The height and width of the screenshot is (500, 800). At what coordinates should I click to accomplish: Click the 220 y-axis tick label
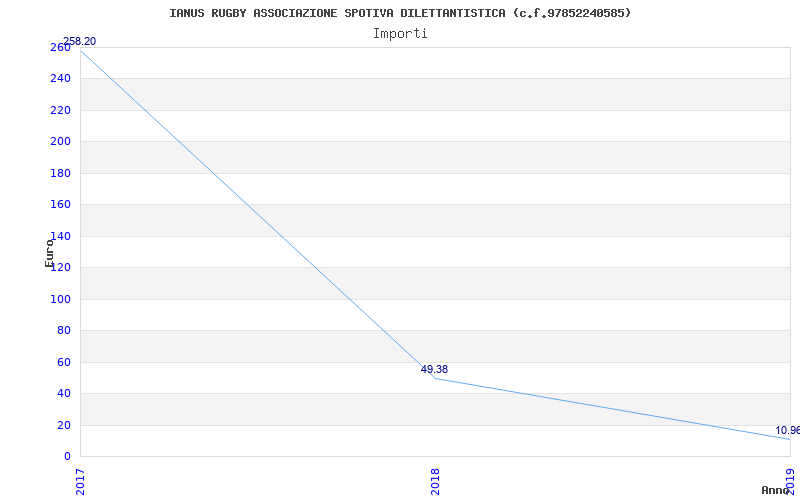[60, 110]
